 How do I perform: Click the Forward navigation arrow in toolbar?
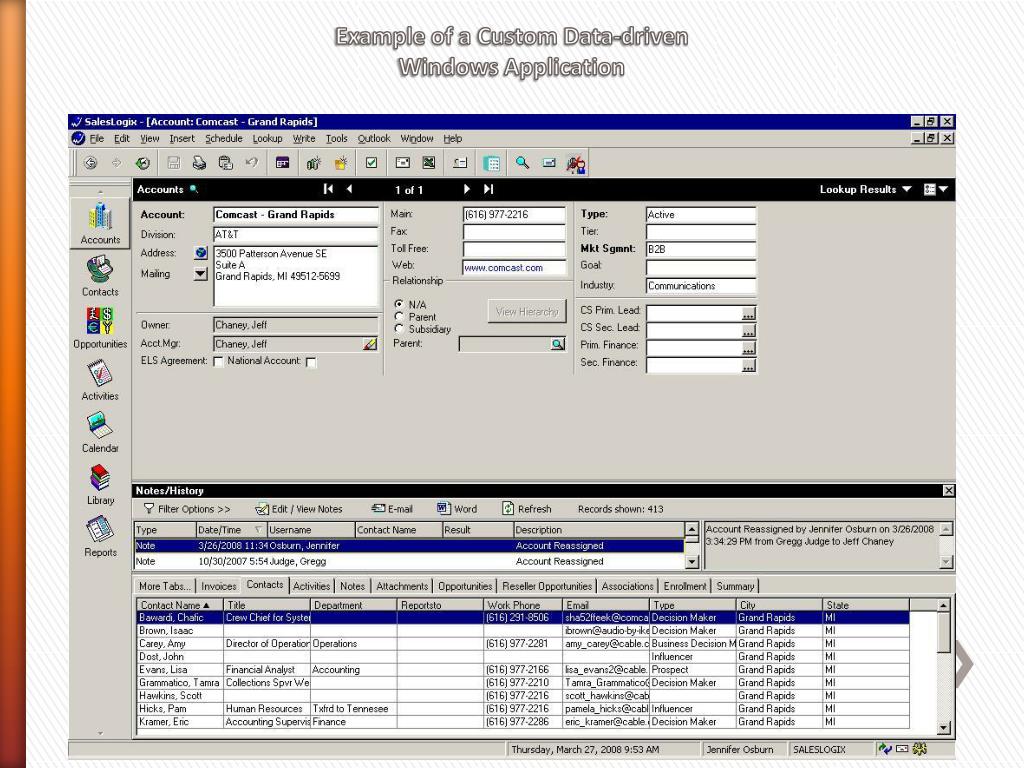[x=116, y=163]
